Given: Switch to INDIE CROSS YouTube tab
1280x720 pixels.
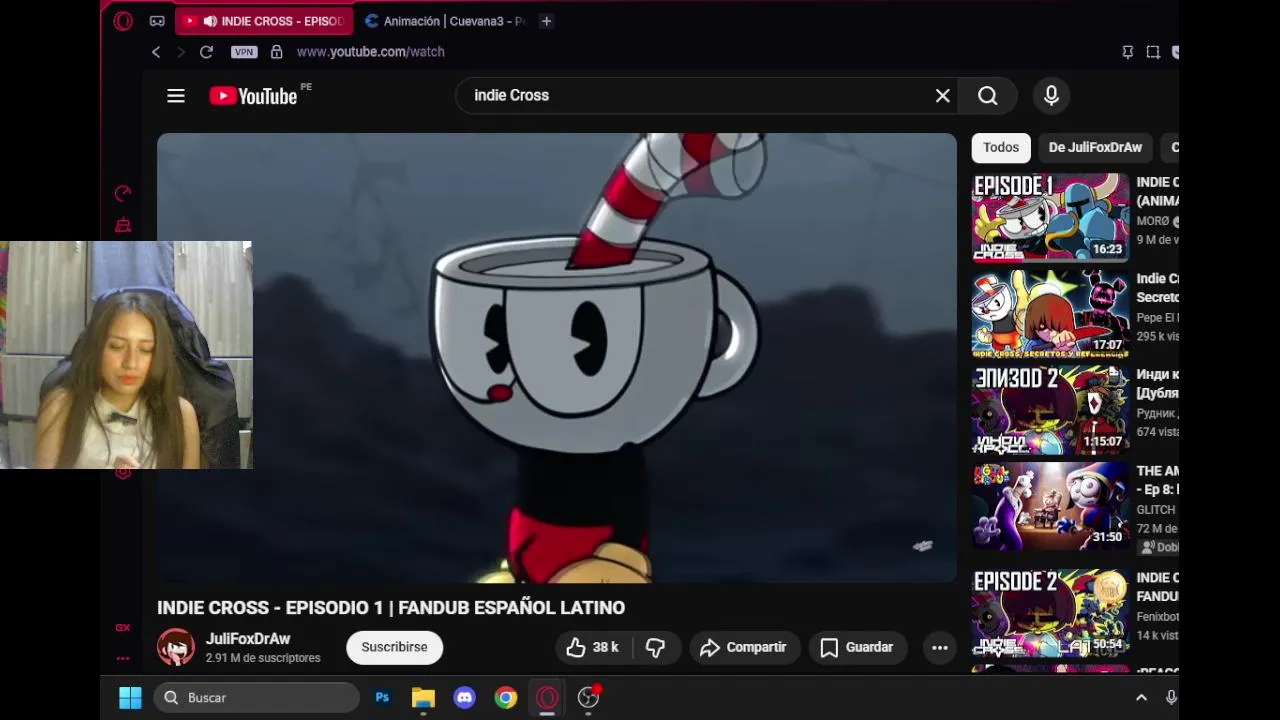Looking at the screenshot, I should click(x=265, y=21).
